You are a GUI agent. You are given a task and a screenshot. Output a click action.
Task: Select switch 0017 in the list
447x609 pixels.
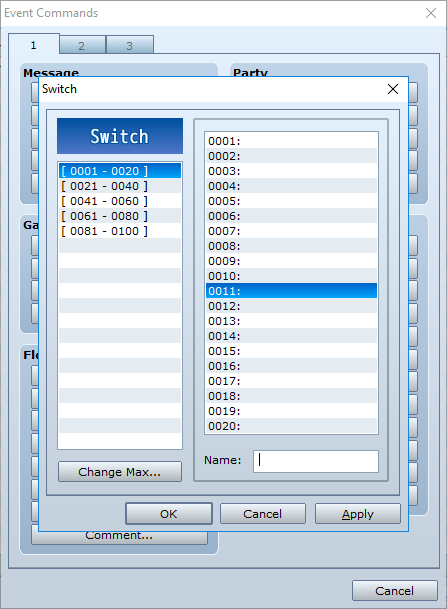coord(291,381)
